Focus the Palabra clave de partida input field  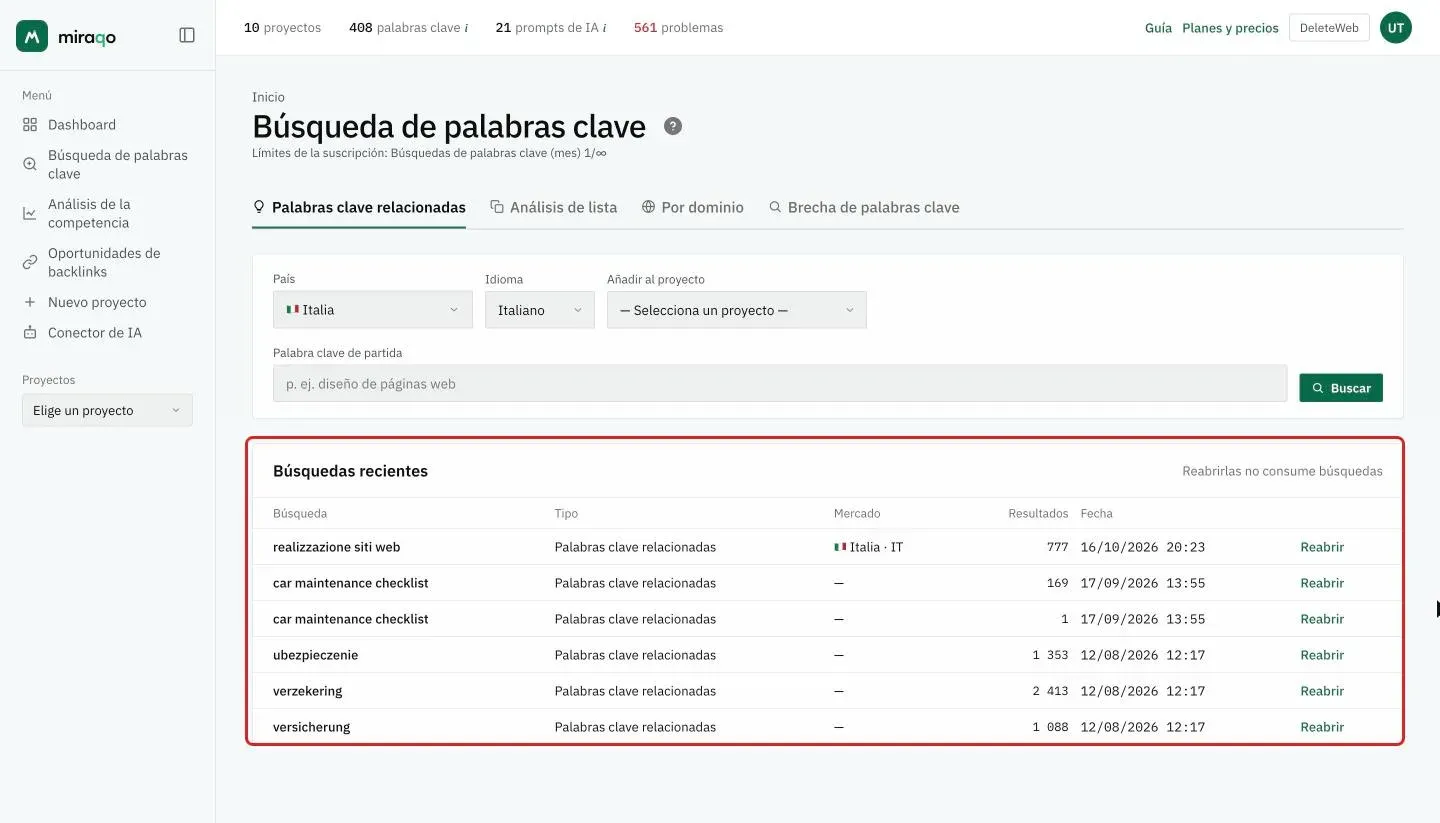tap(780, 383)
